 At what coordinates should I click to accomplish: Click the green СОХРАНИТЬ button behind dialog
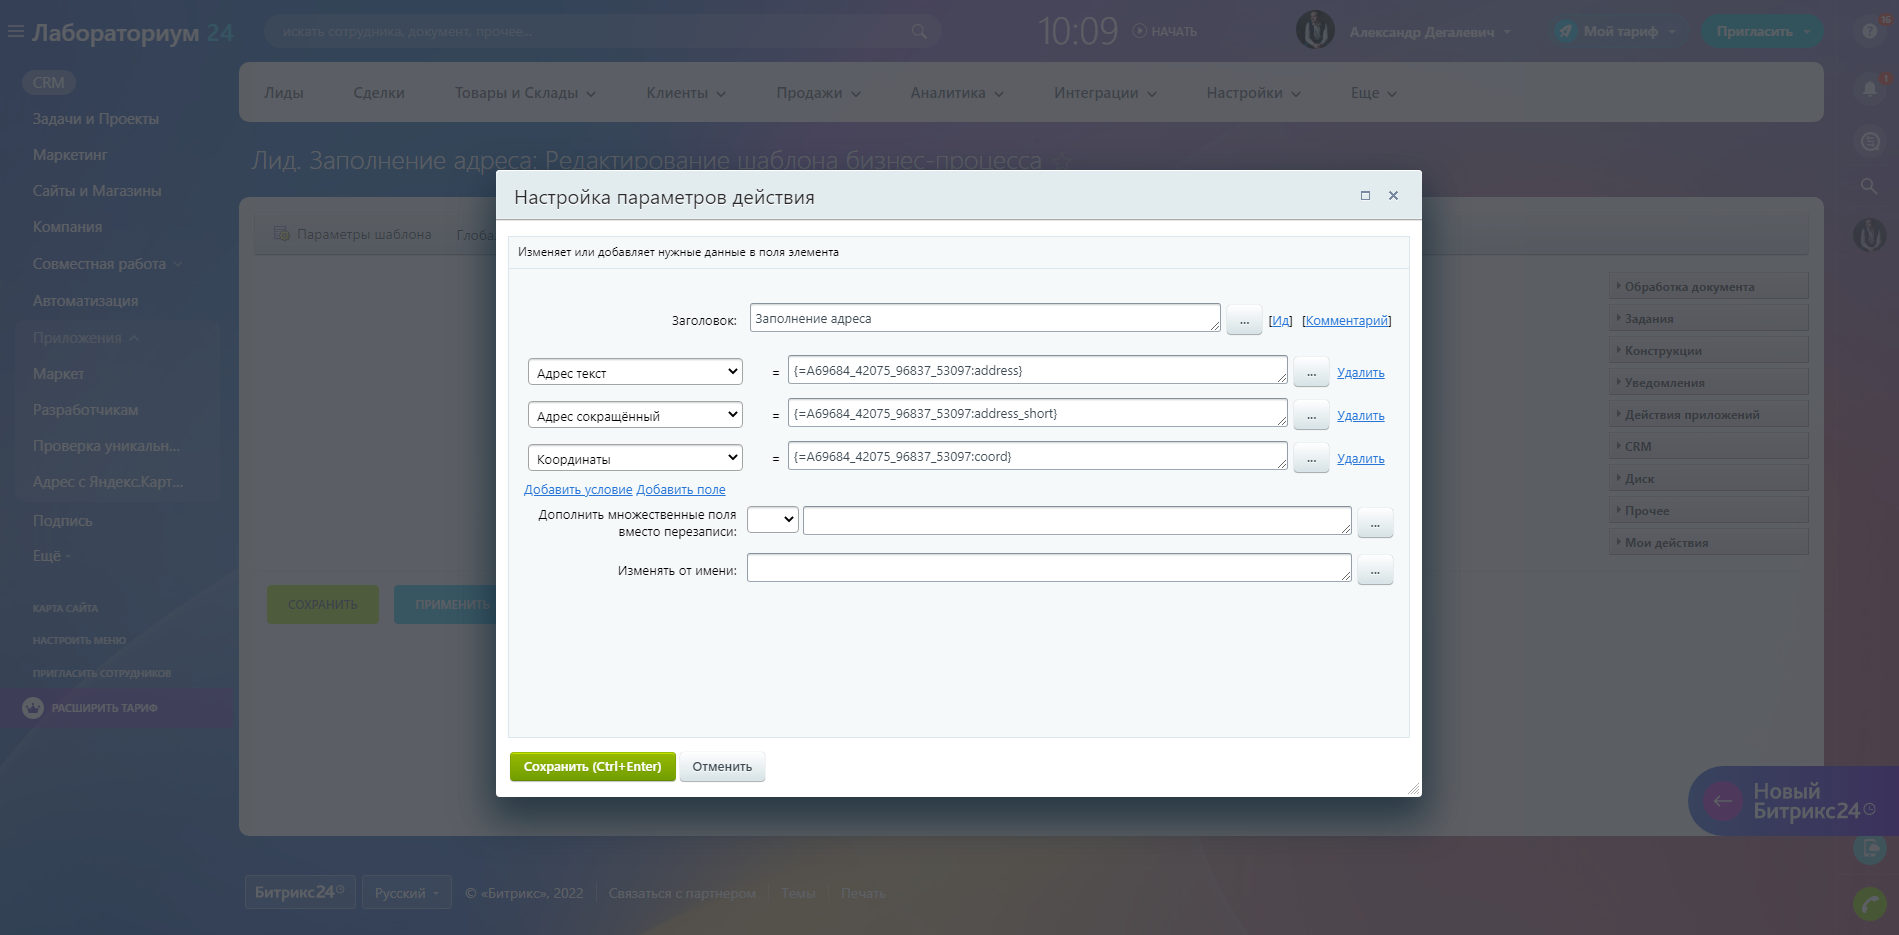(x=323, y=605)
